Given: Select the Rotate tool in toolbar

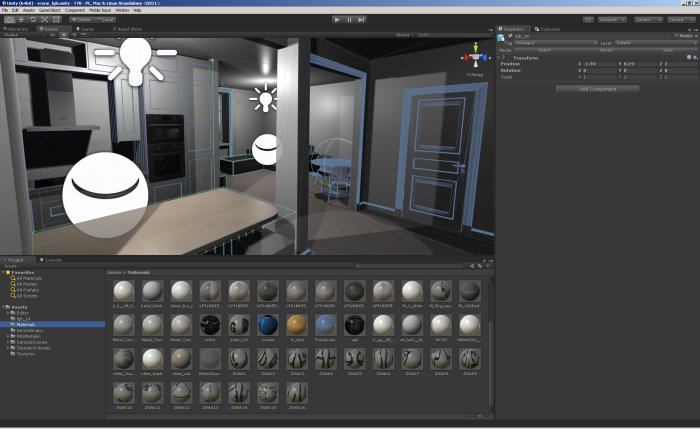Looking at the screenshot, I should pyautogui.click(x=33, y=20).
